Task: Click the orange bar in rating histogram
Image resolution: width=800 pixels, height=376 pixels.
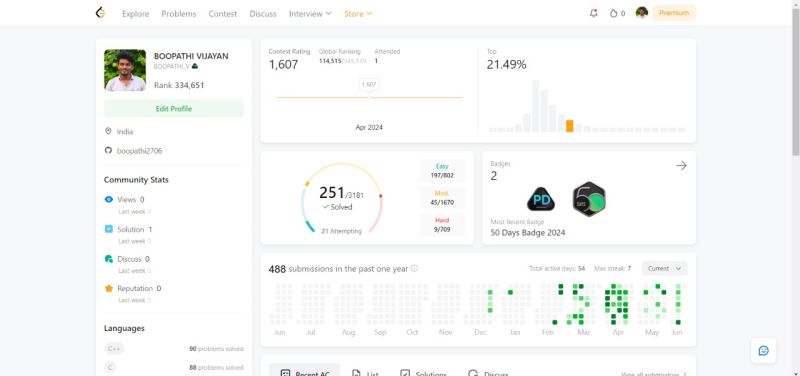Action: [569, 126]
